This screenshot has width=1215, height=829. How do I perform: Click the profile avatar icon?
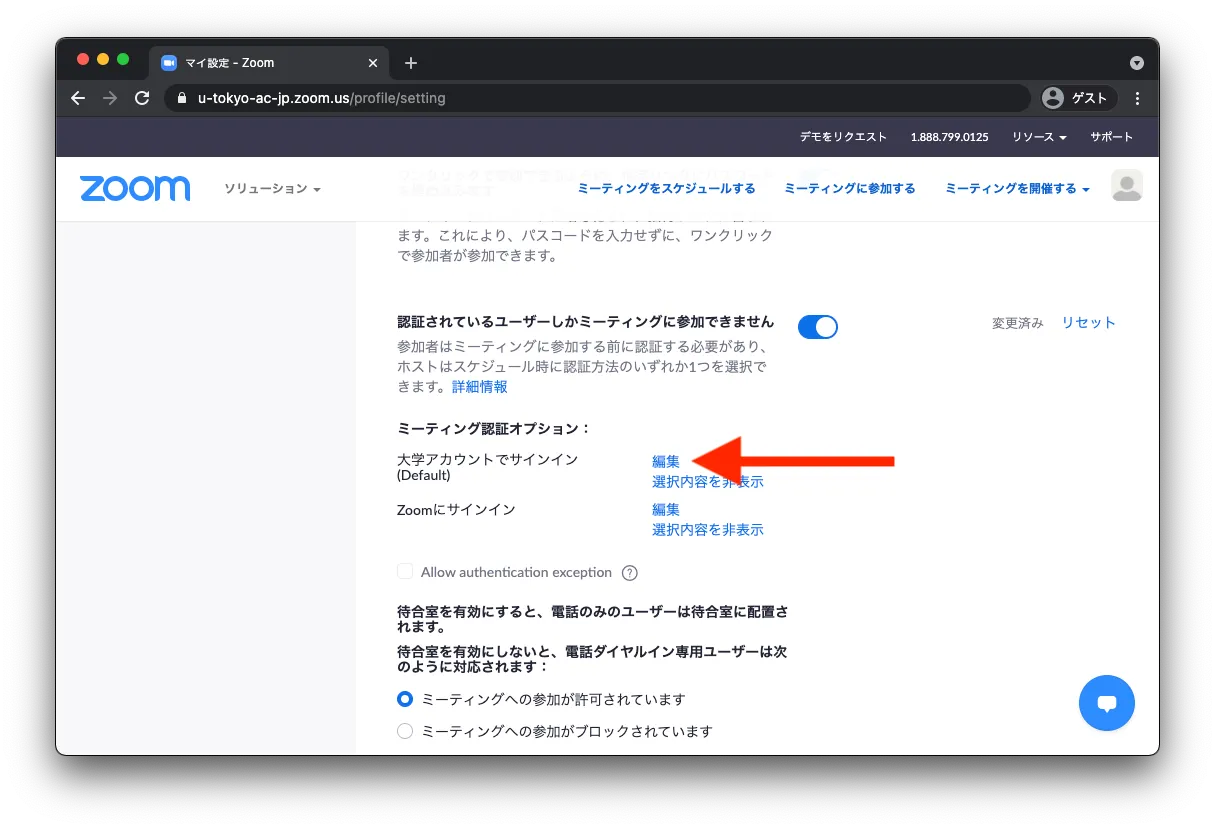(x=1126, y=186)
